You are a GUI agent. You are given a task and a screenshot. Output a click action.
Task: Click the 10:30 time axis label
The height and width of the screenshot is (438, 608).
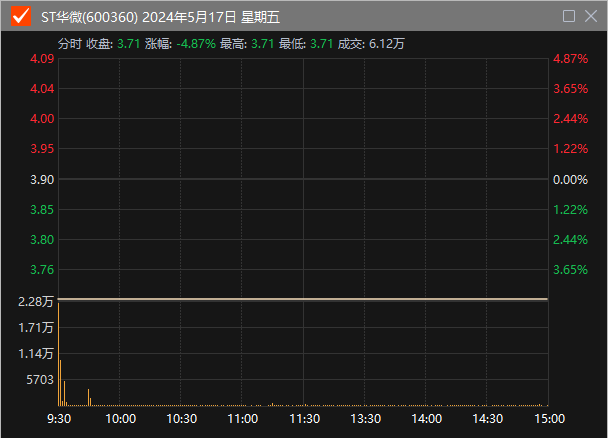(x=181, y=419)
